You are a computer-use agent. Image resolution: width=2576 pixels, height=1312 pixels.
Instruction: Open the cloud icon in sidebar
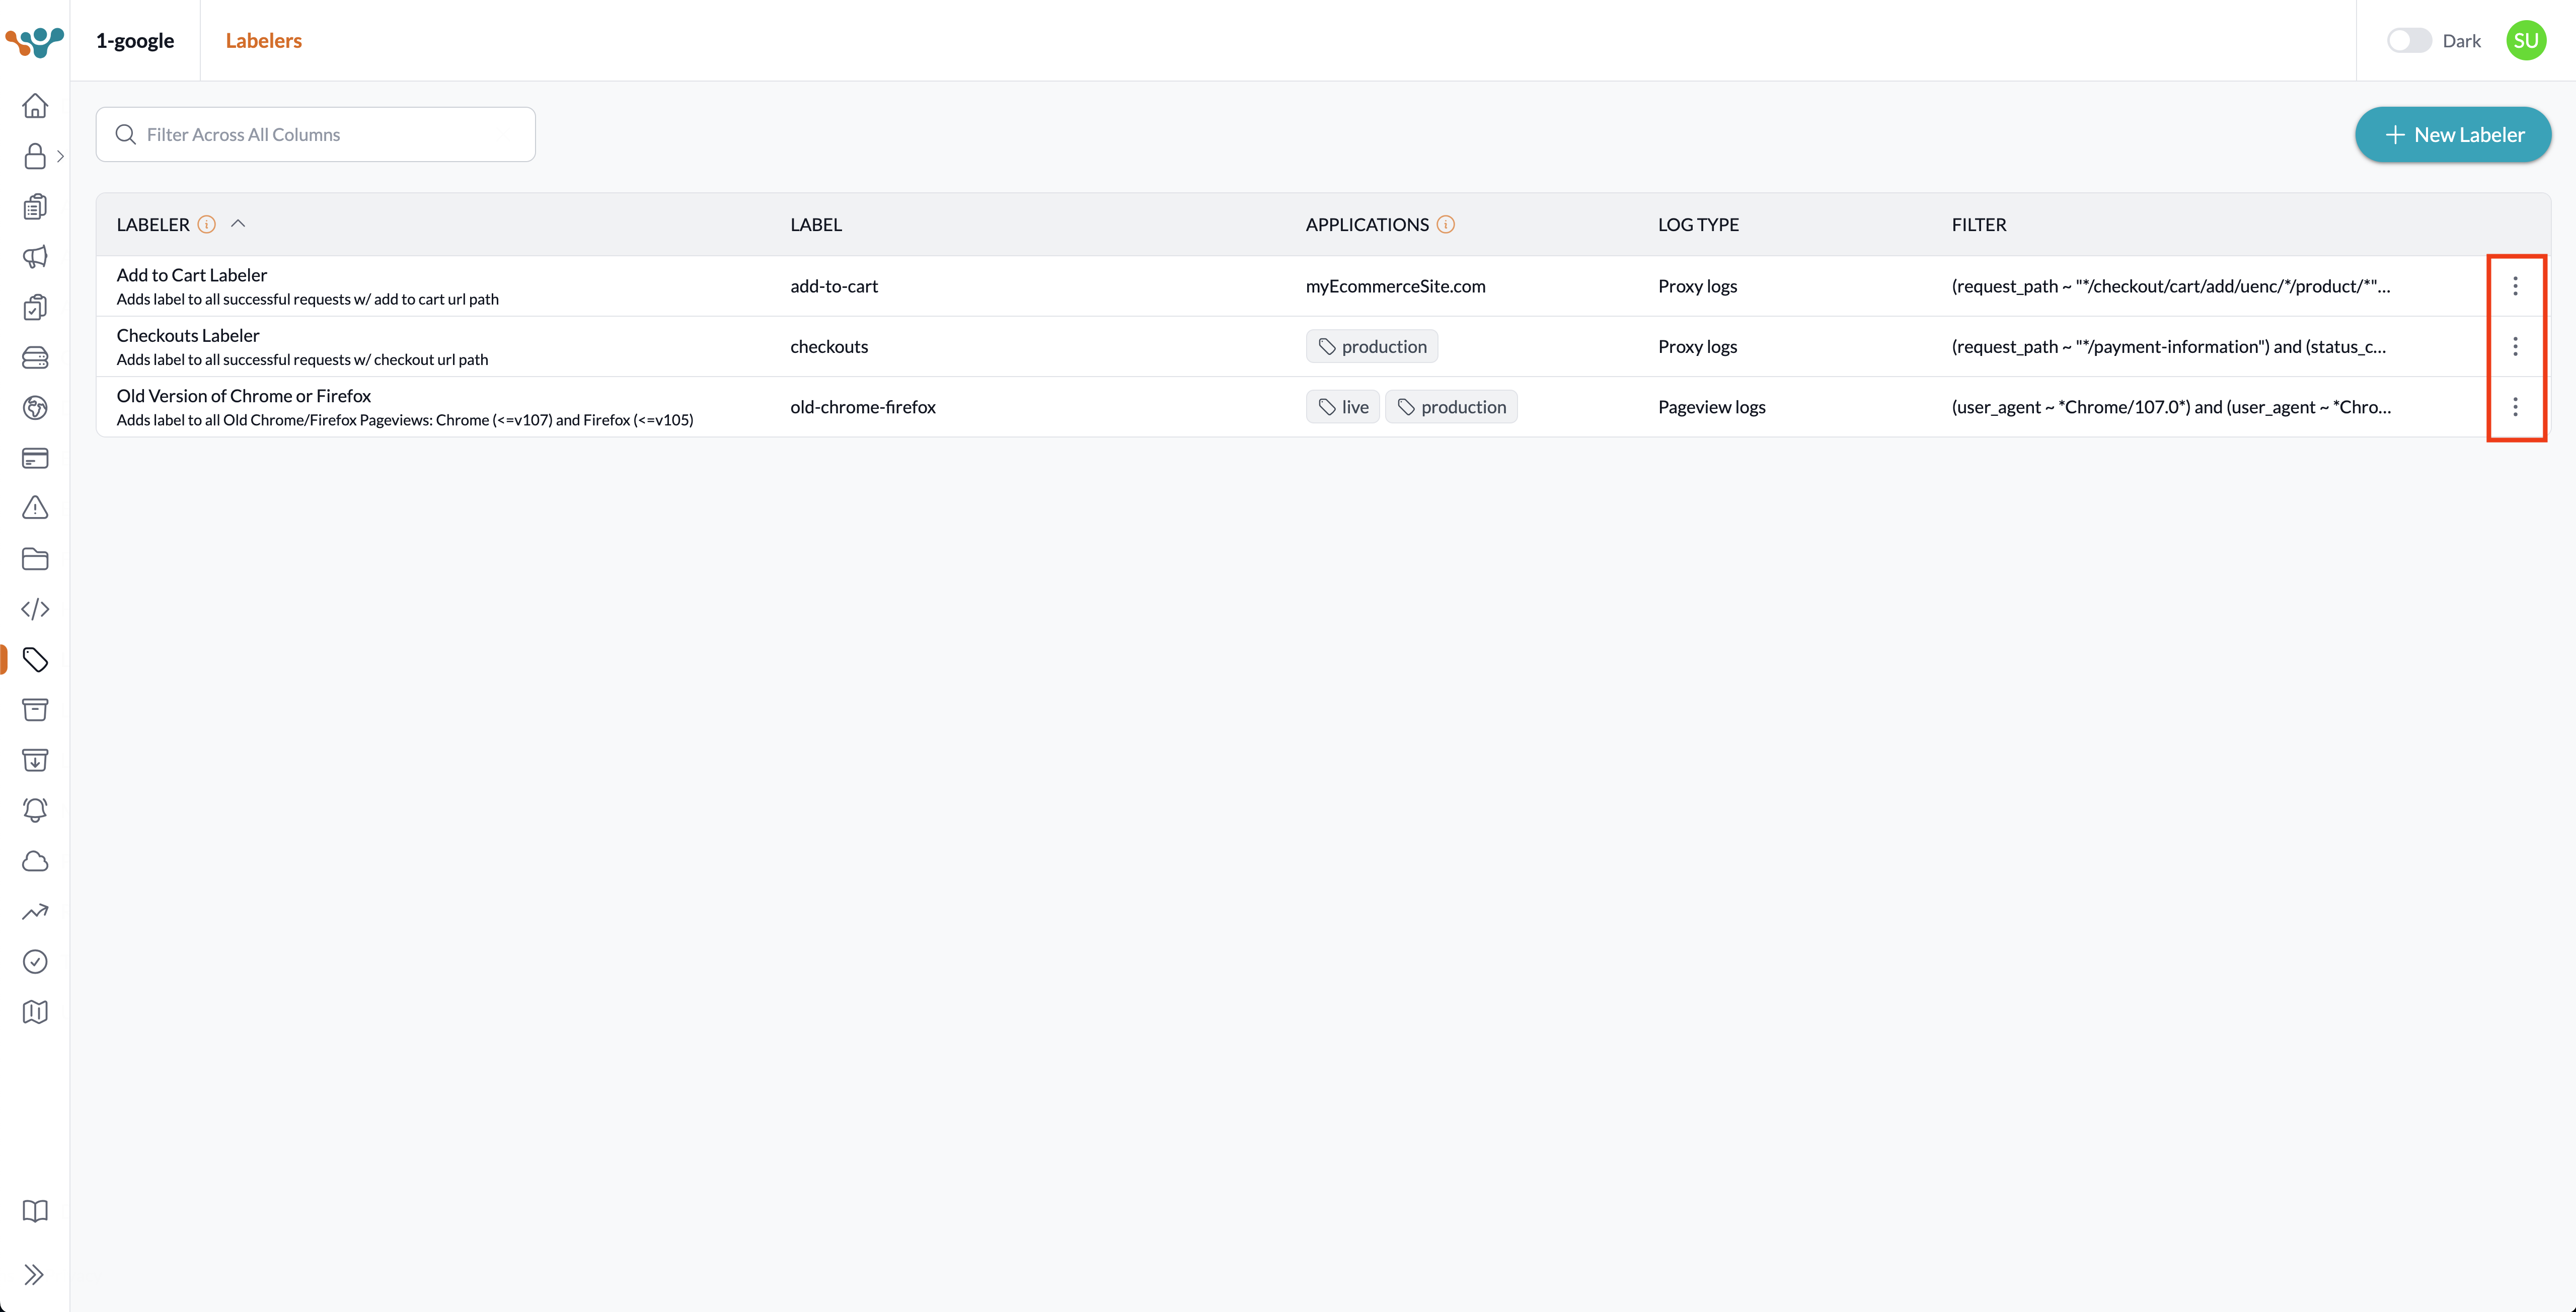35,861
